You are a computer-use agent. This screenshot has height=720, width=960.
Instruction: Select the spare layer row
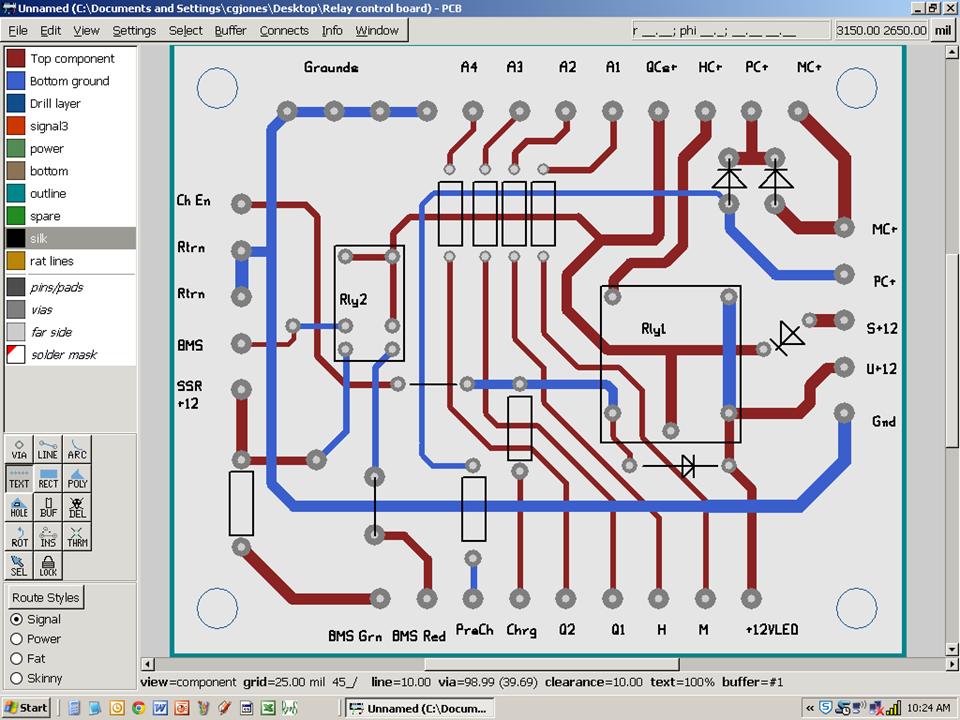70,216
